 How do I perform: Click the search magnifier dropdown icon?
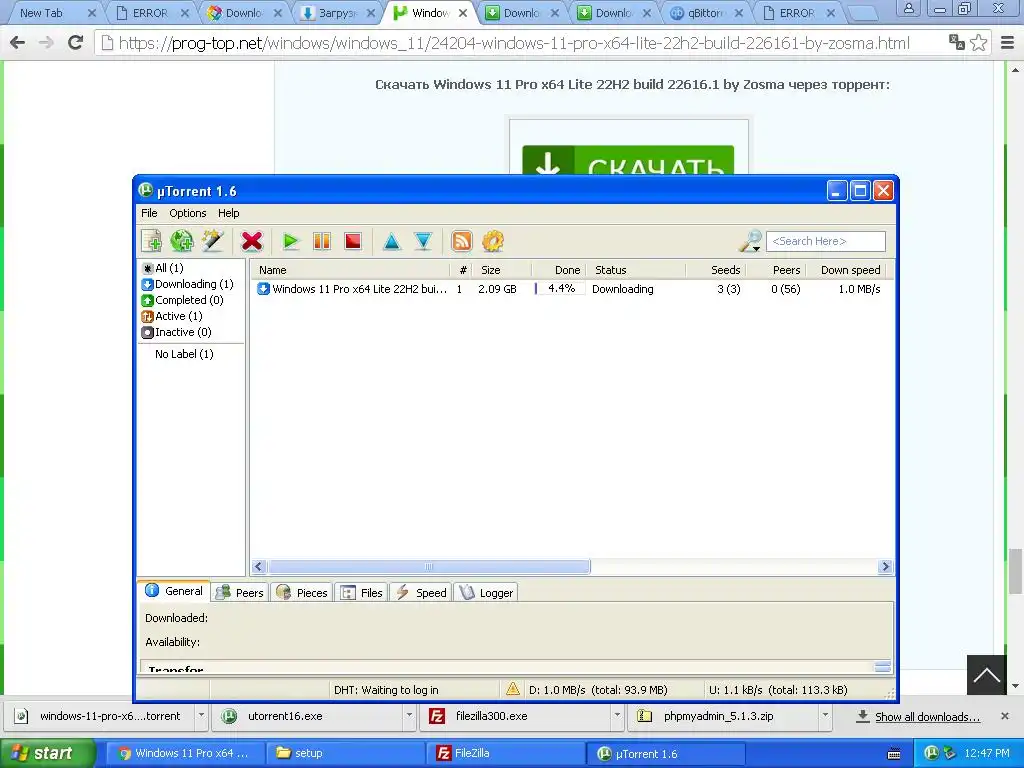[x=750, y=241]
